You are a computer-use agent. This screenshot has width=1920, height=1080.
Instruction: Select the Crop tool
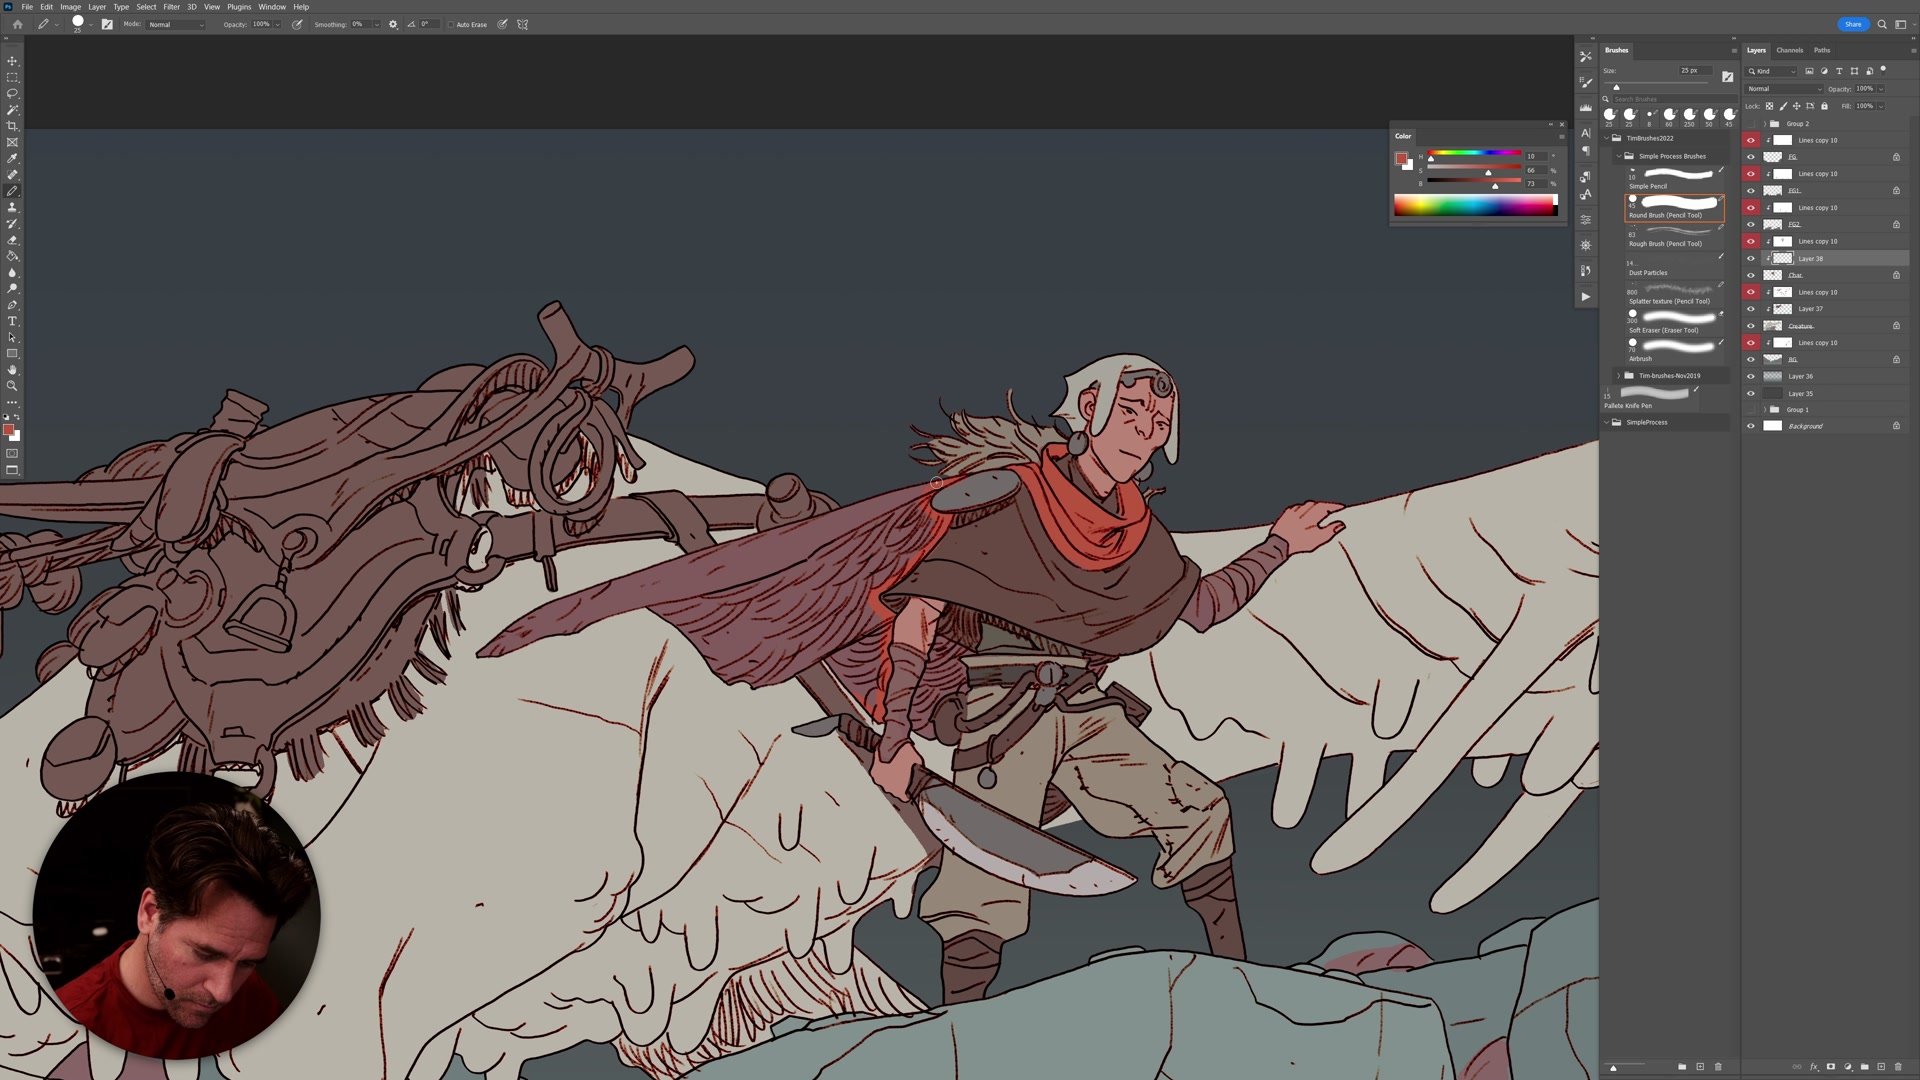(12, 126)
